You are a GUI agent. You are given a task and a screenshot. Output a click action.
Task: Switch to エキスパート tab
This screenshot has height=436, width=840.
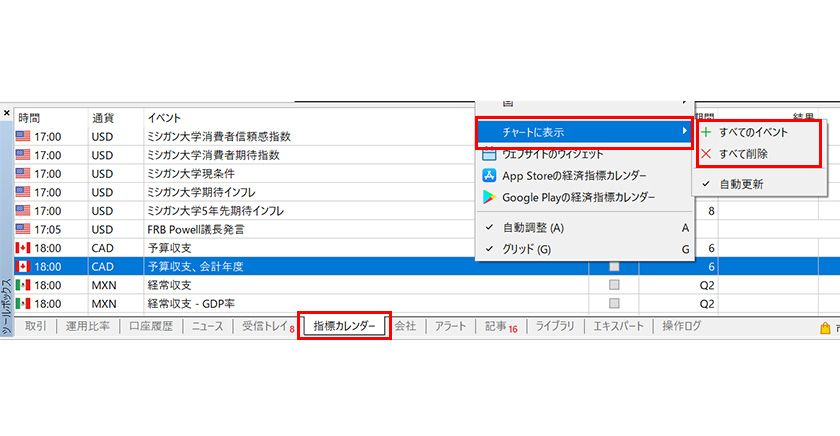(618, 326)
